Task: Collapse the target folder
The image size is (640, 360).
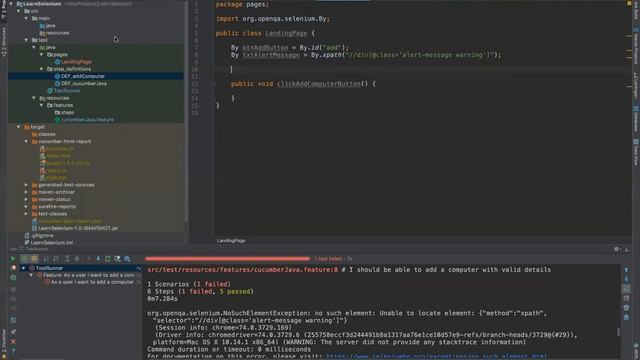Action: [19, 127]
